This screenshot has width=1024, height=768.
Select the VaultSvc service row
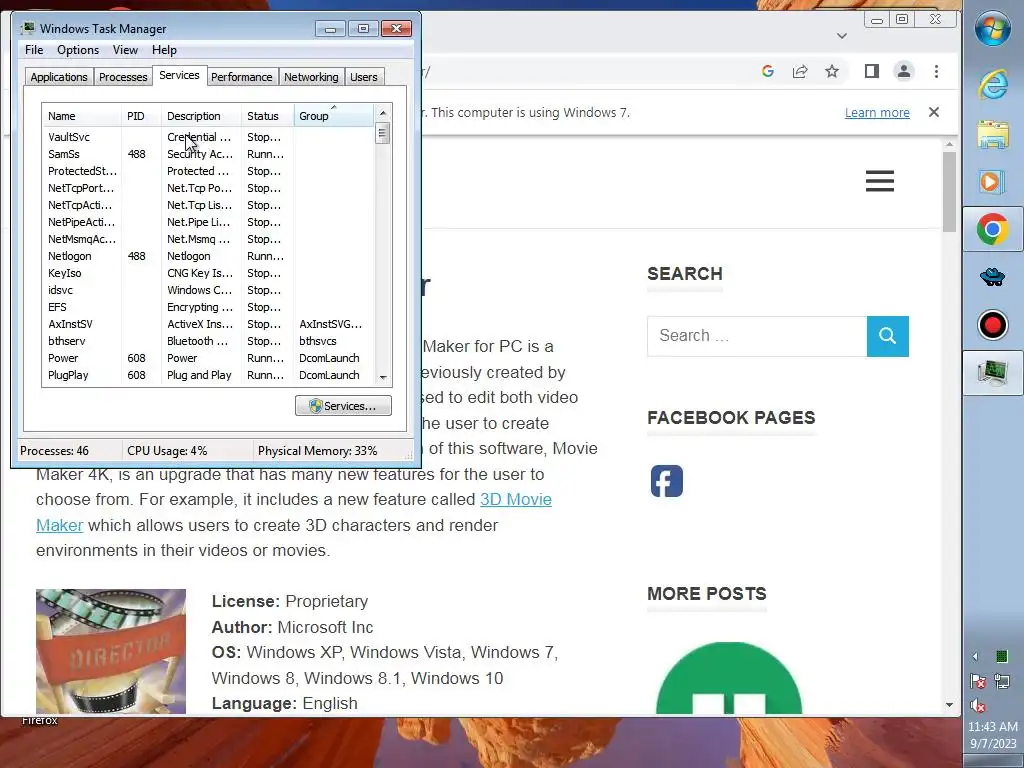coord(208,137)
